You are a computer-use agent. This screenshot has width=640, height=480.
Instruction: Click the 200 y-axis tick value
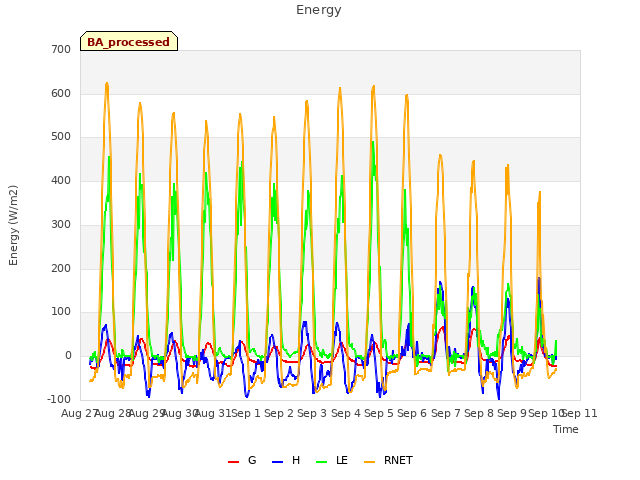(61, 269)
